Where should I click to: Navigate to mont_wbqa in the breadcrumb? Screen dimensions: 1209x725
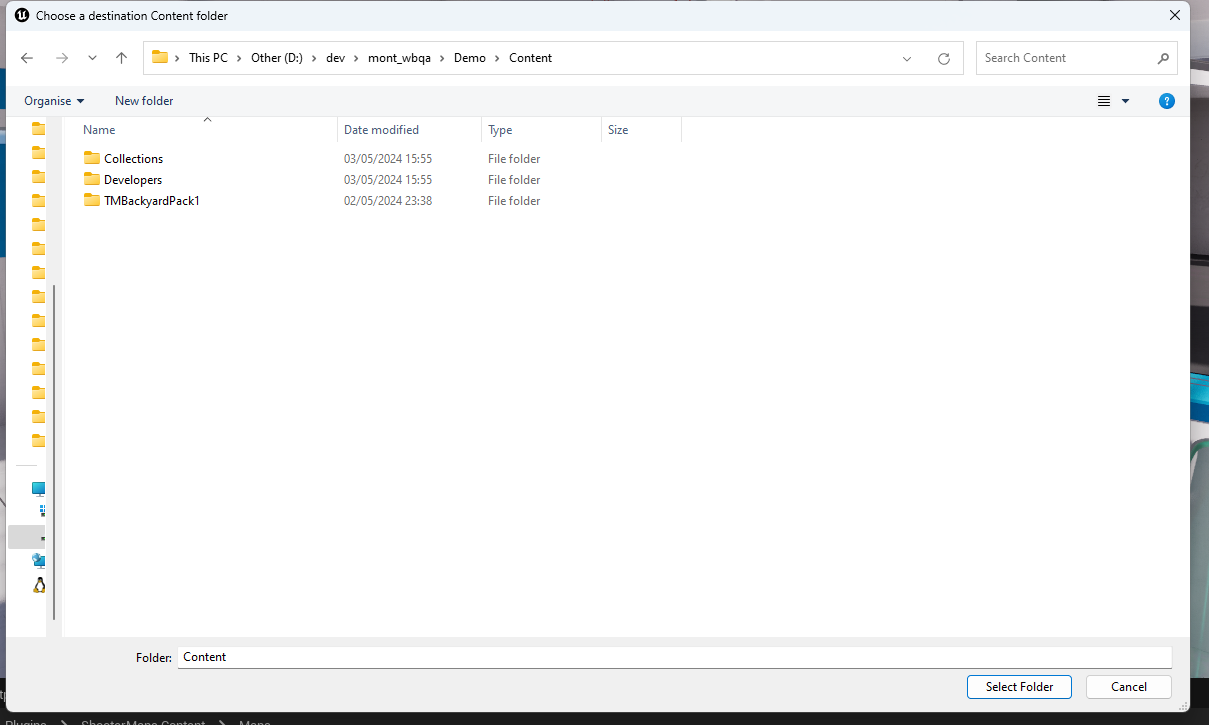pos(399,58)
